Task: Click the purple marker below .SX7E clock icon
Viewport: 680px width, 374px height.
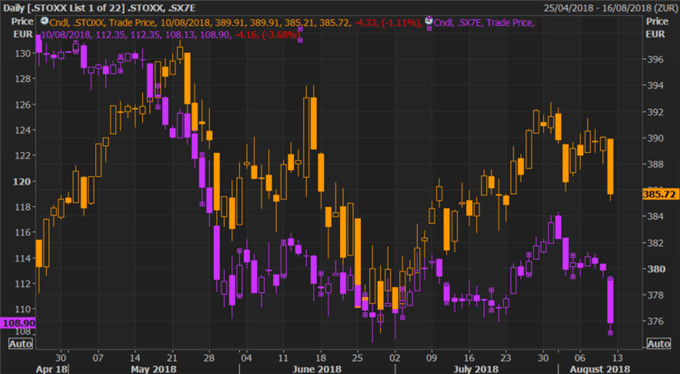Action: pos(429,29)
